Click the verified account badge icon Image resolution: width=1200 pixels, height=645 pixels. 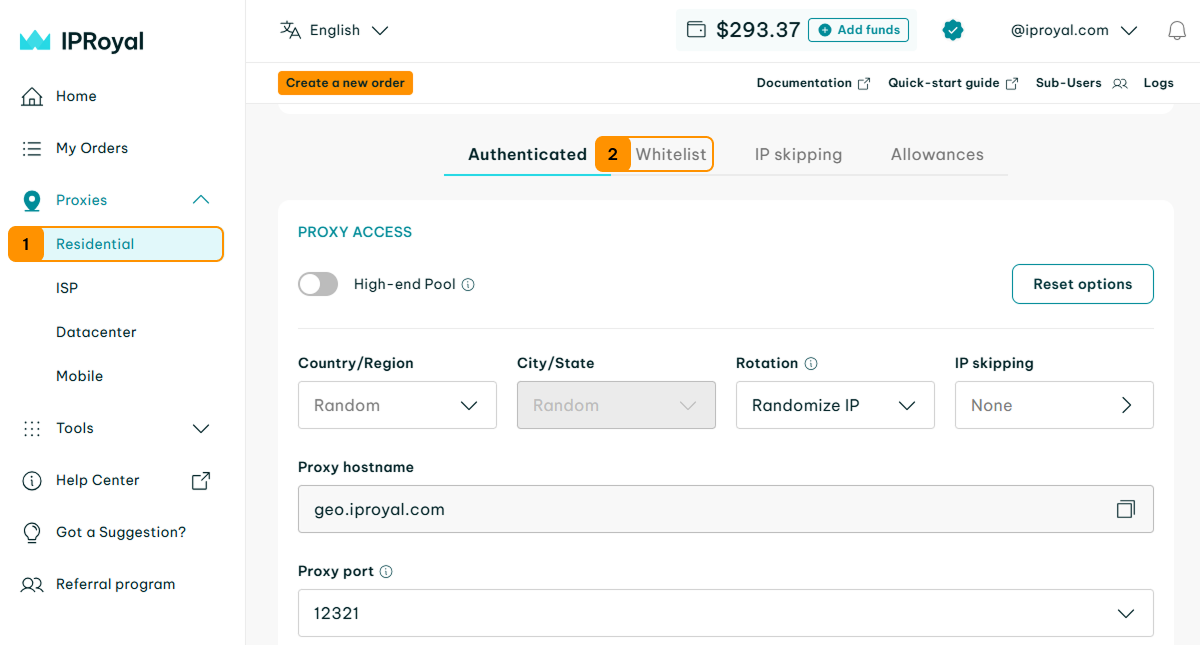point(953,30)
